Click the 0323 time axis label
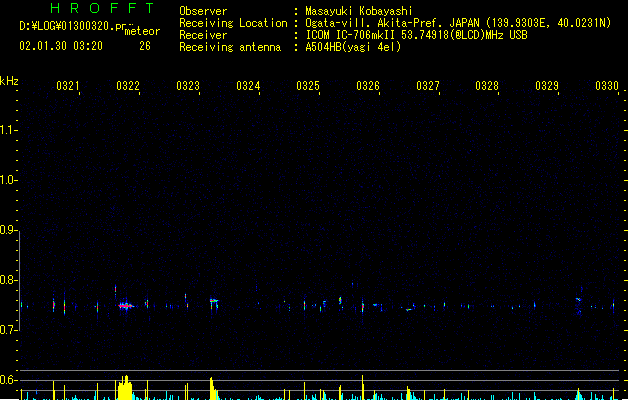The height and width of the screenshot is (400, 629). [188, 86]
